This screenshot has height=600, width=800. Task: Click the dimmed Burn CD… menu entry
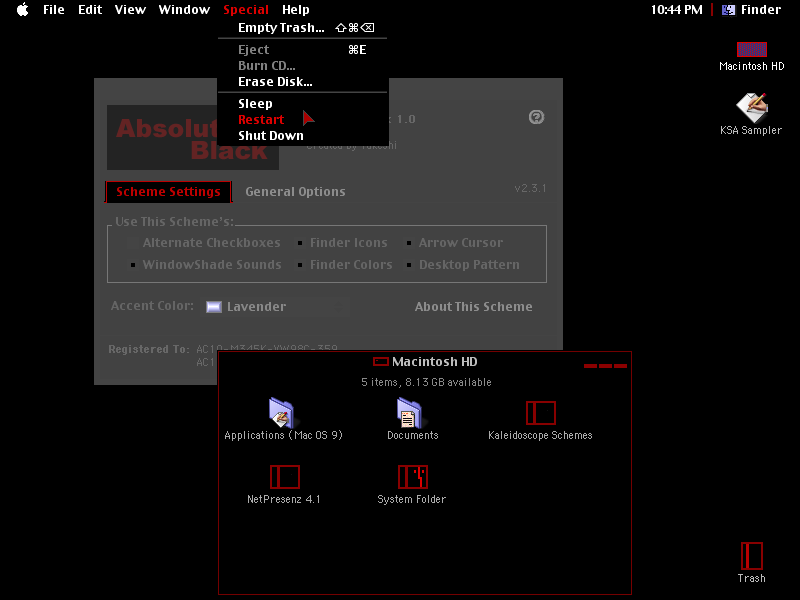pos(303,66)
